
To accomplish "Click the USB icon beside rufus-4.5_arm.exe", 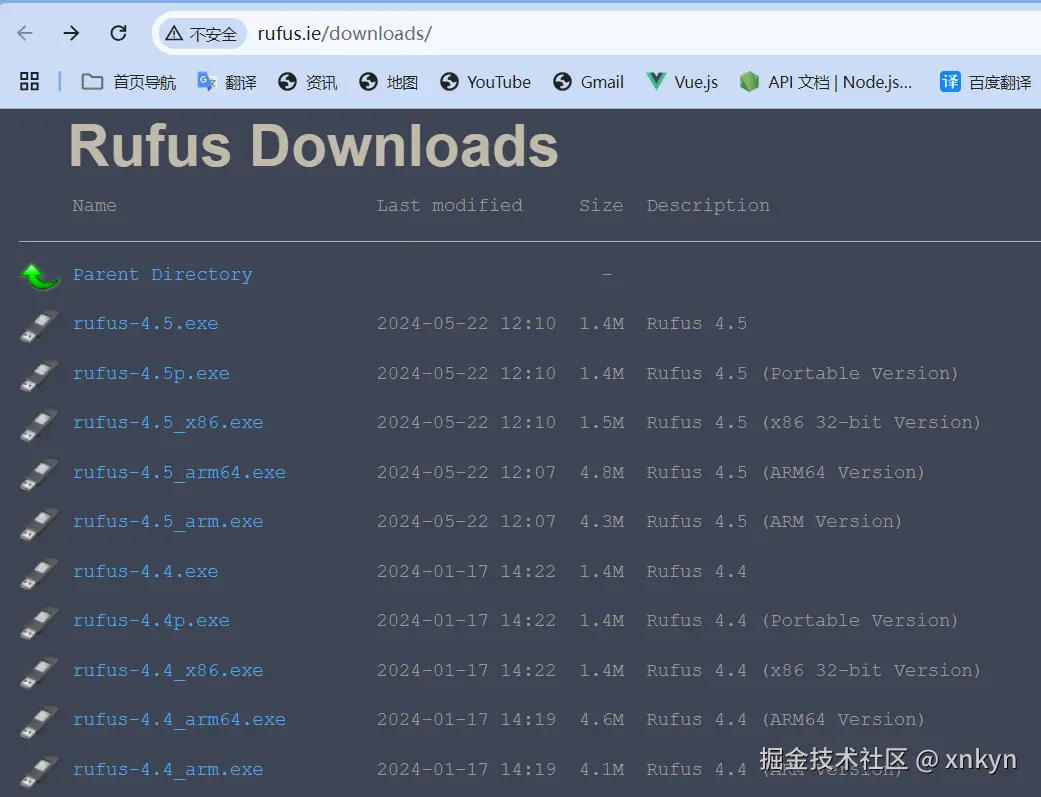I will (x=39, y=524).
